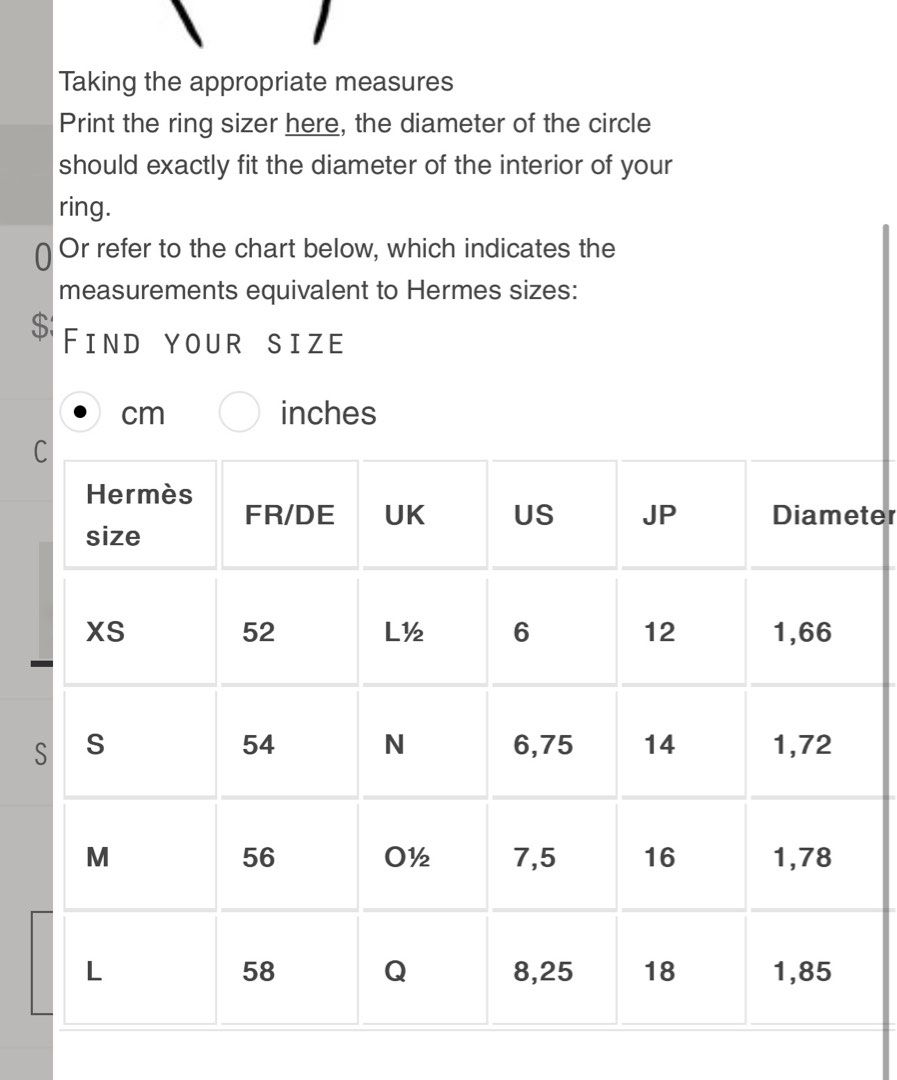Select the cm radio button
The height and width of the screenshot is (1080, 897).
coord(80,412)
